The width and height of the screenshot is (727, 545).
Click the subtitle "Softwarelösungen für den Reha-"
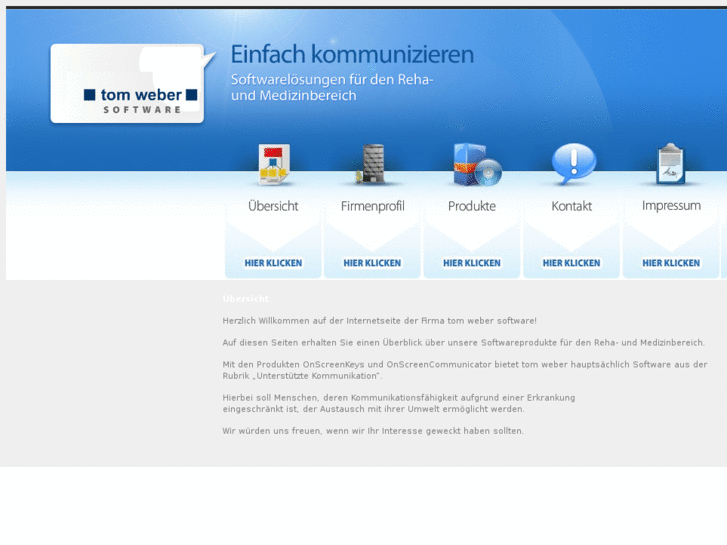pyautogui.click(x=332, y=80)
